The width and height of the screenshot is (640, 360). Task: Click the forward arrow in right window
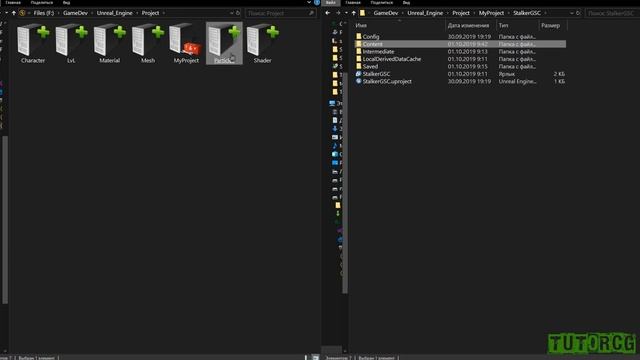338,13
